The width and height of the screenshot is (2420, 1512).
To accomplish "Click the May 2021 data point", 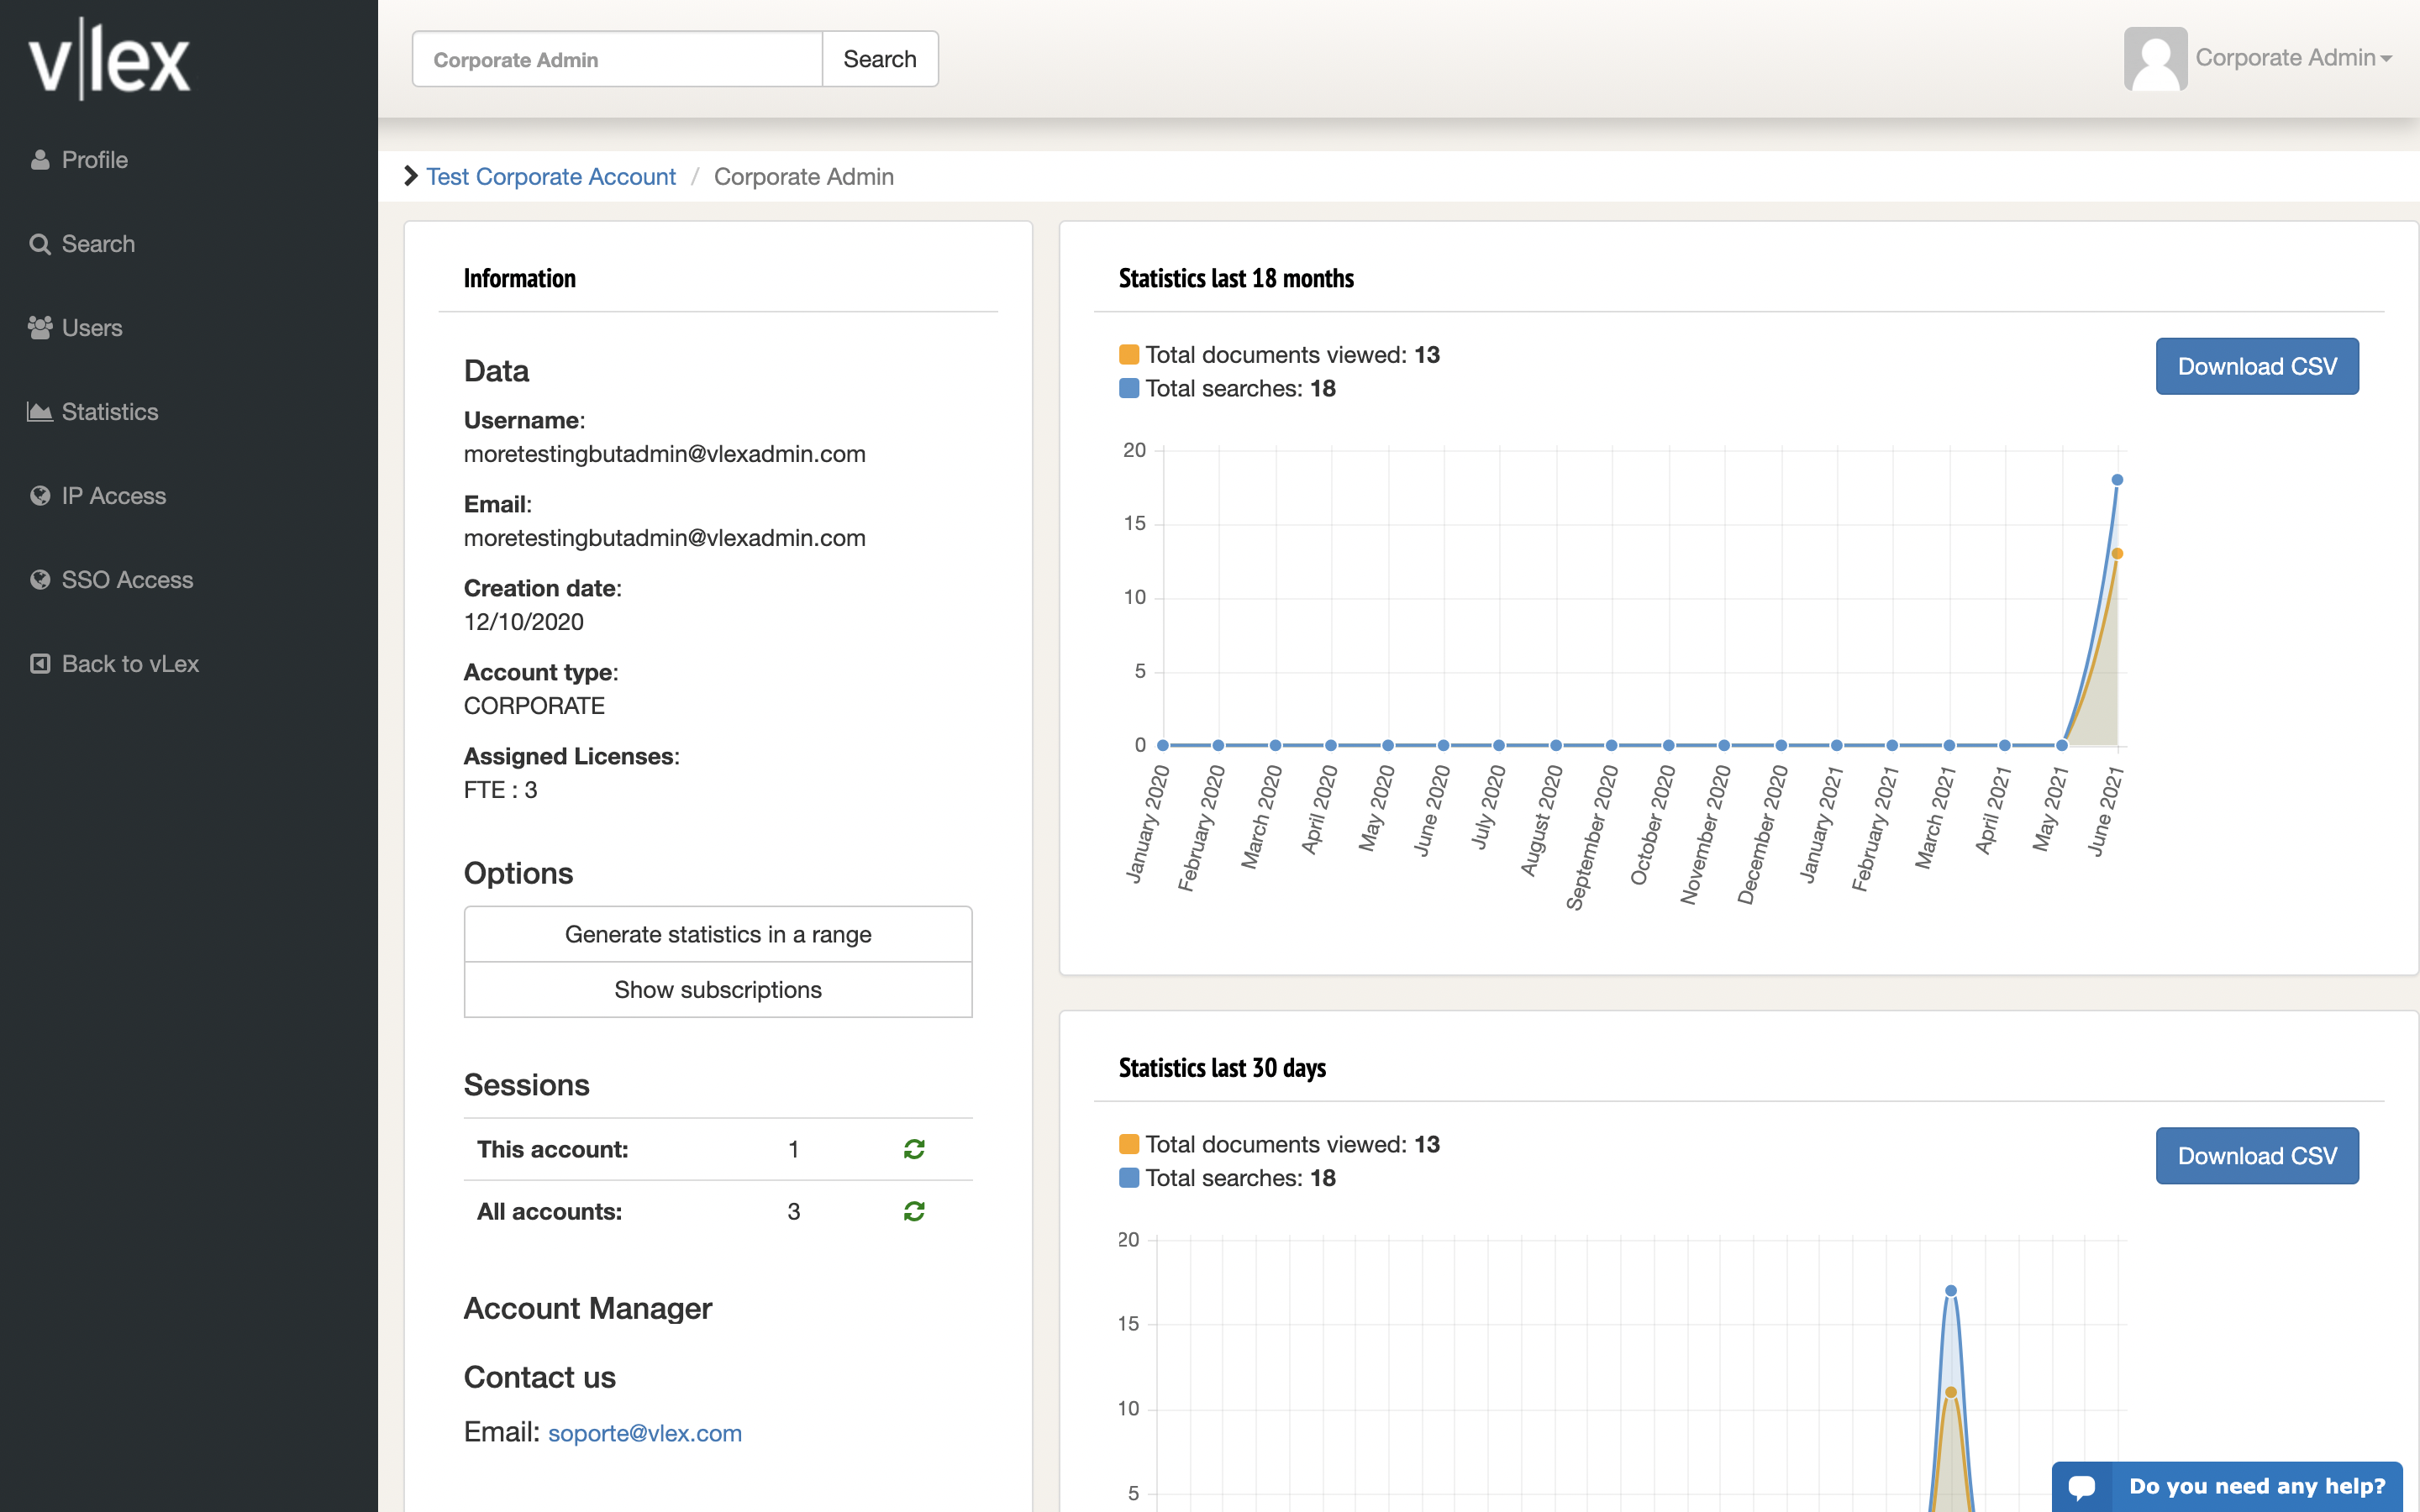I will pos(2061,745).
